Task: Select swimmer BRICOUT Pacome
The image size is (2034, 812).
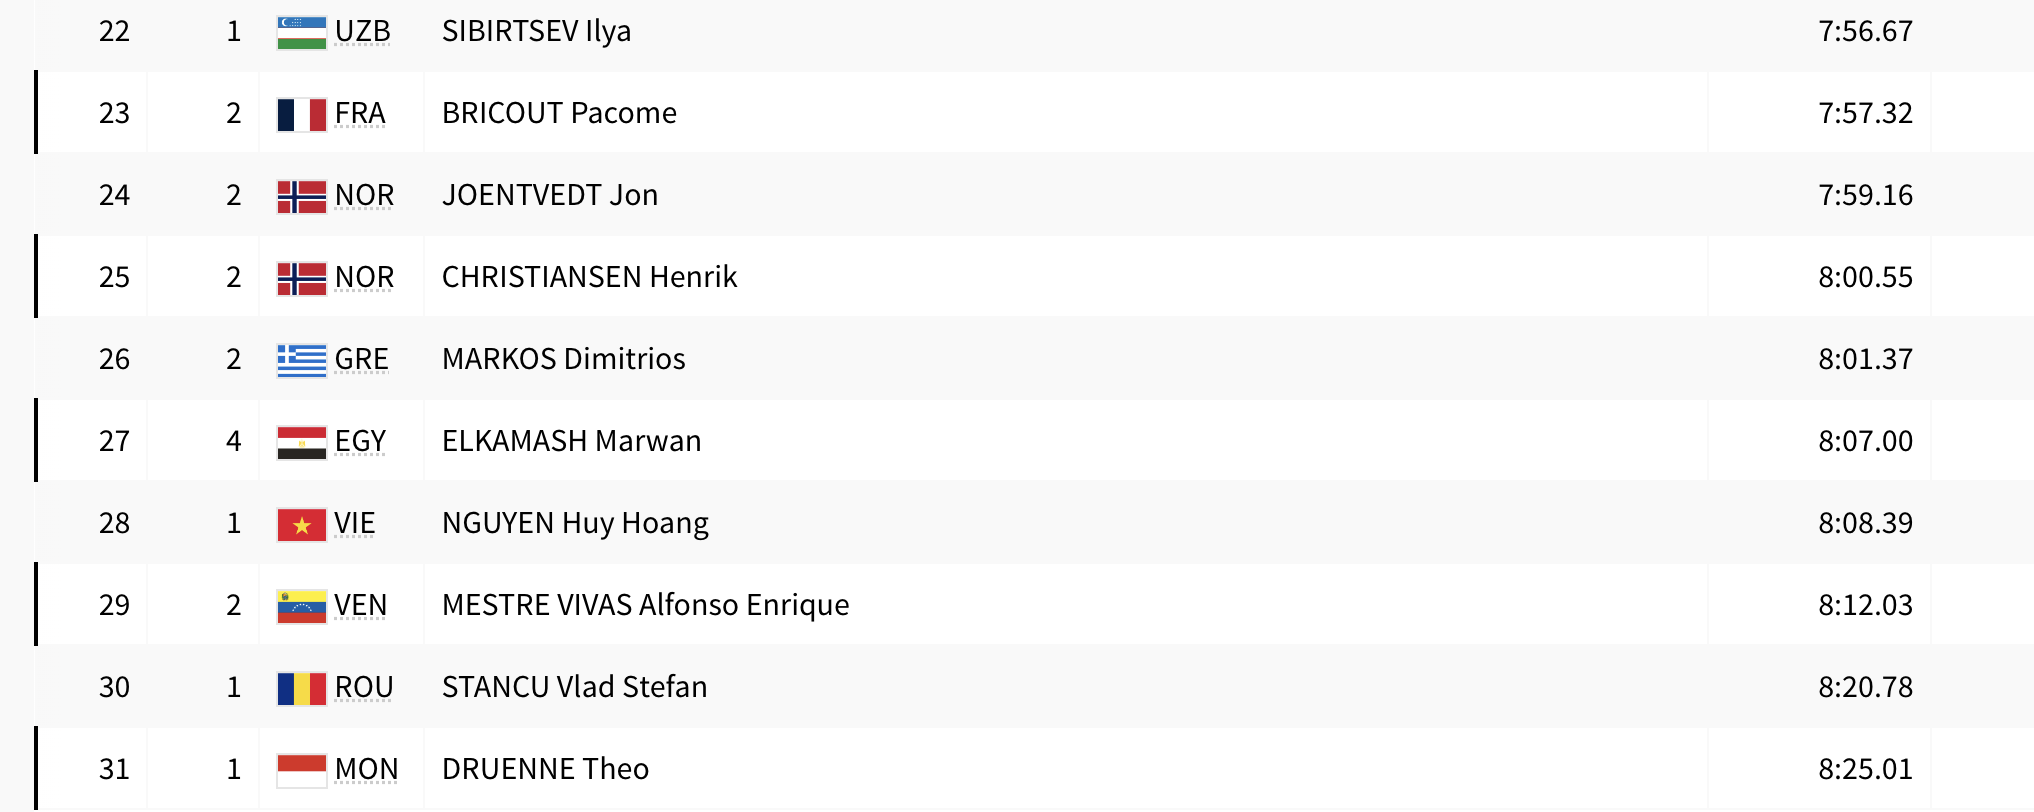Action: 559,114
